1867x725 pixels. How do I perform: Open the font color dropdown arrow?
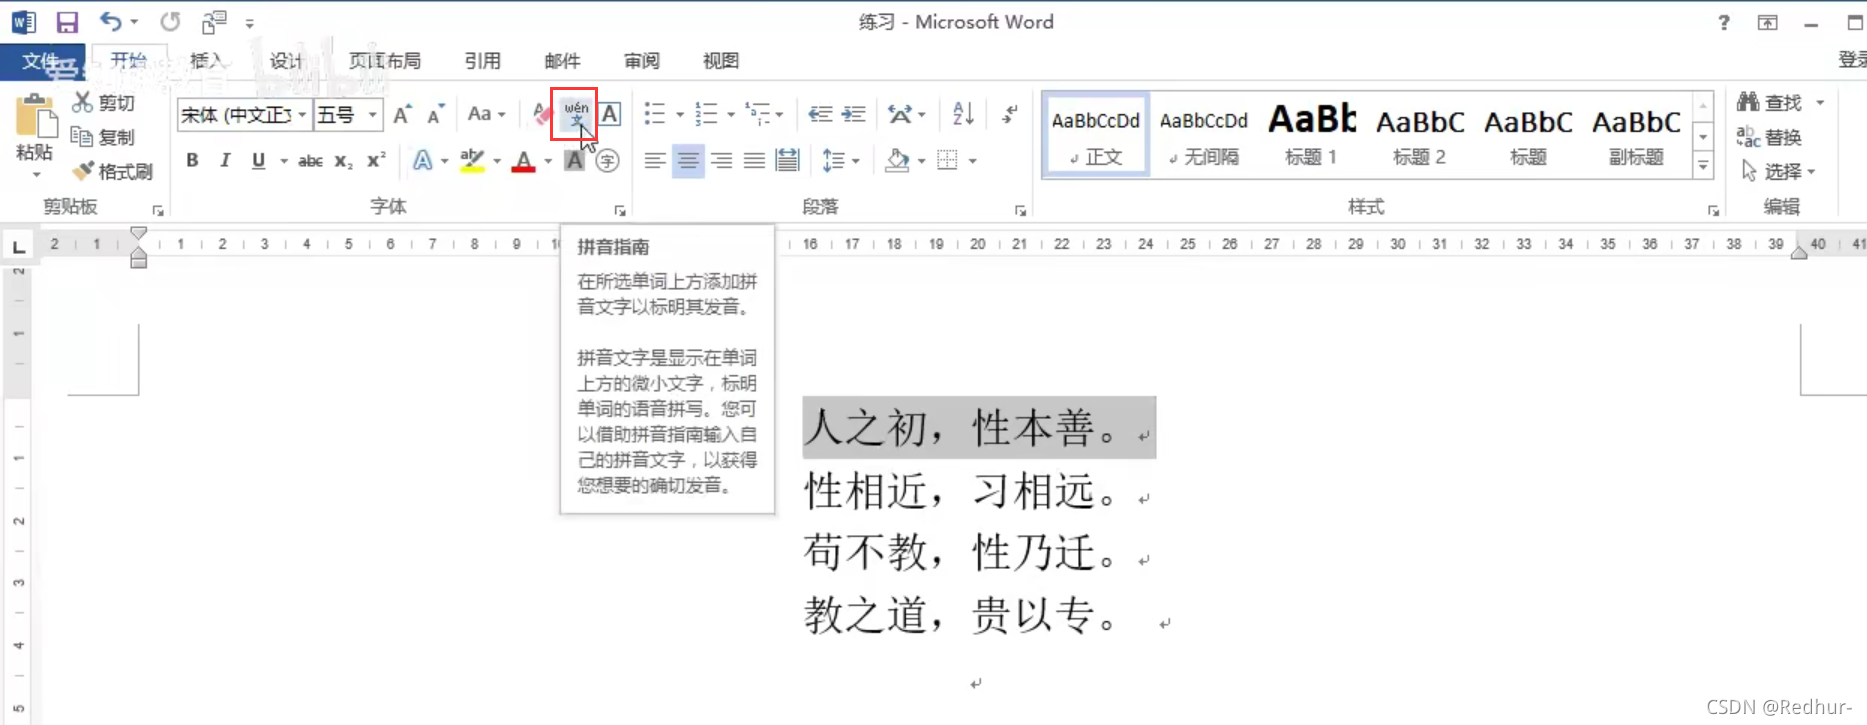pos(548,161)
